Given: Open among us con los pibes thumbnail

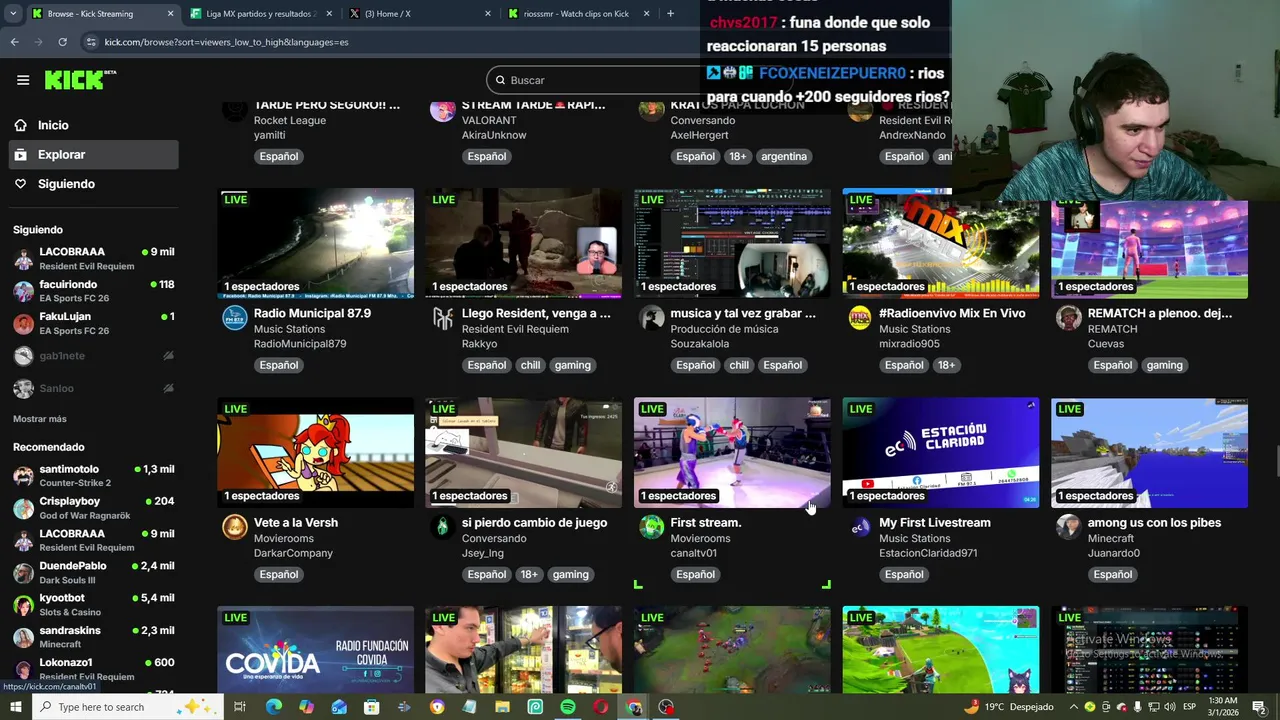Looking at the screenshot, I should coord(1149,453).
